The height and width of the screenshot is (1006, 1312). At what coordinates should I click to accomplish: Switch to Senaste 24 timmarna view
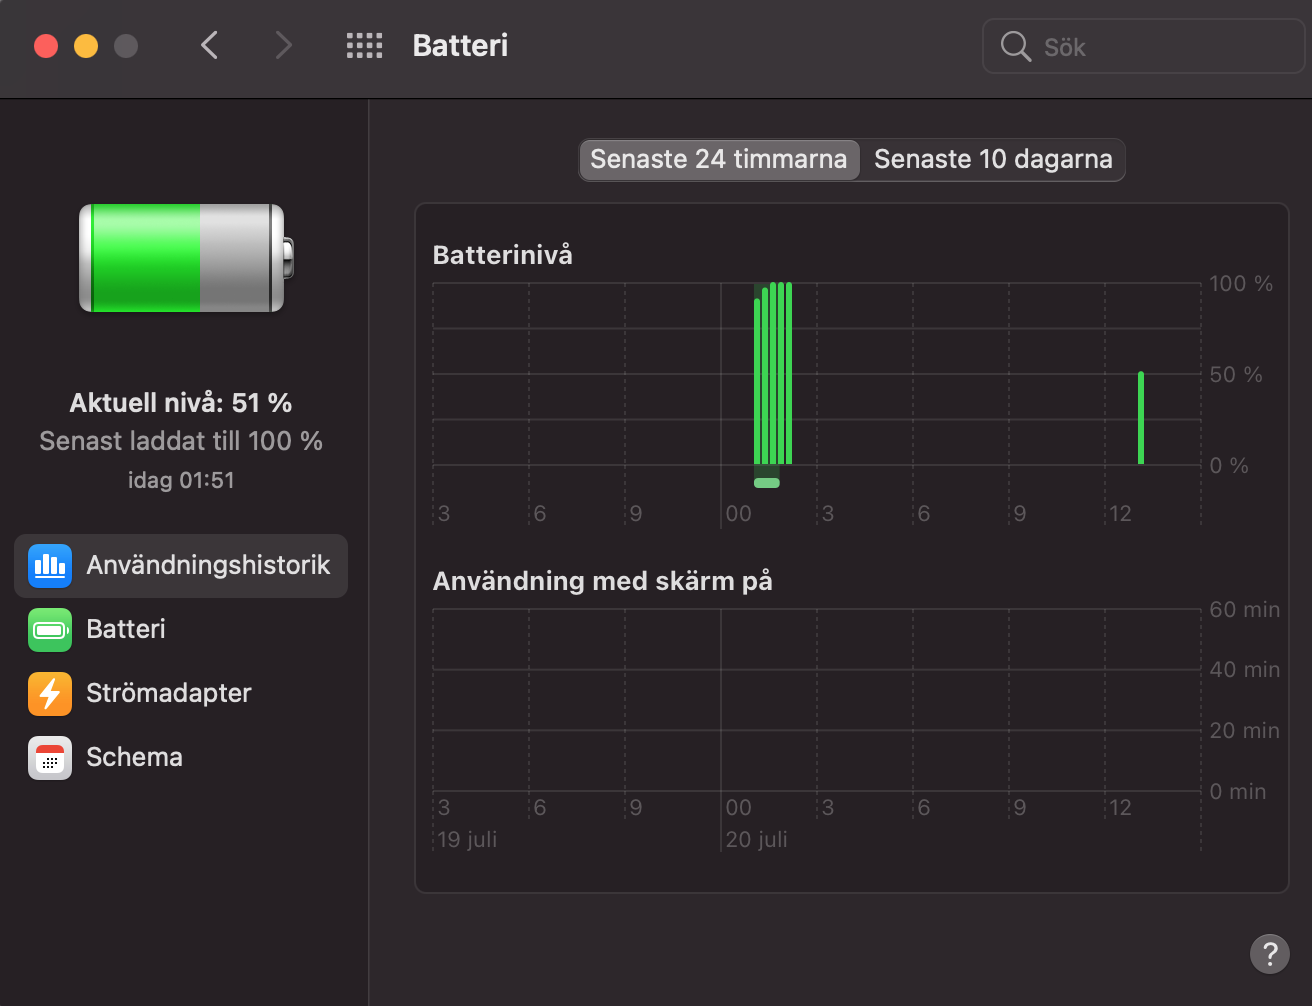[x=718, y=160]
